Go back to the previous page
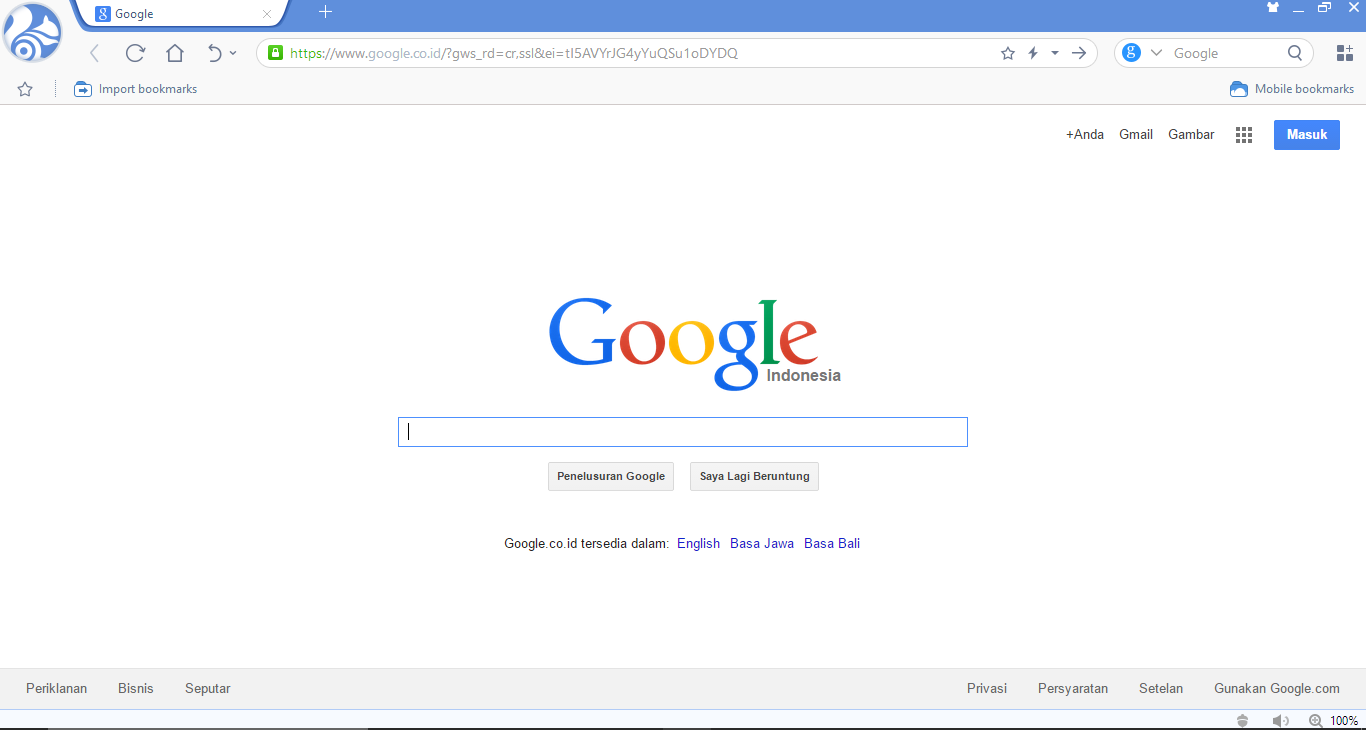Image resolution: width=1366 pixels, height=730 pixels. [95, 54]
